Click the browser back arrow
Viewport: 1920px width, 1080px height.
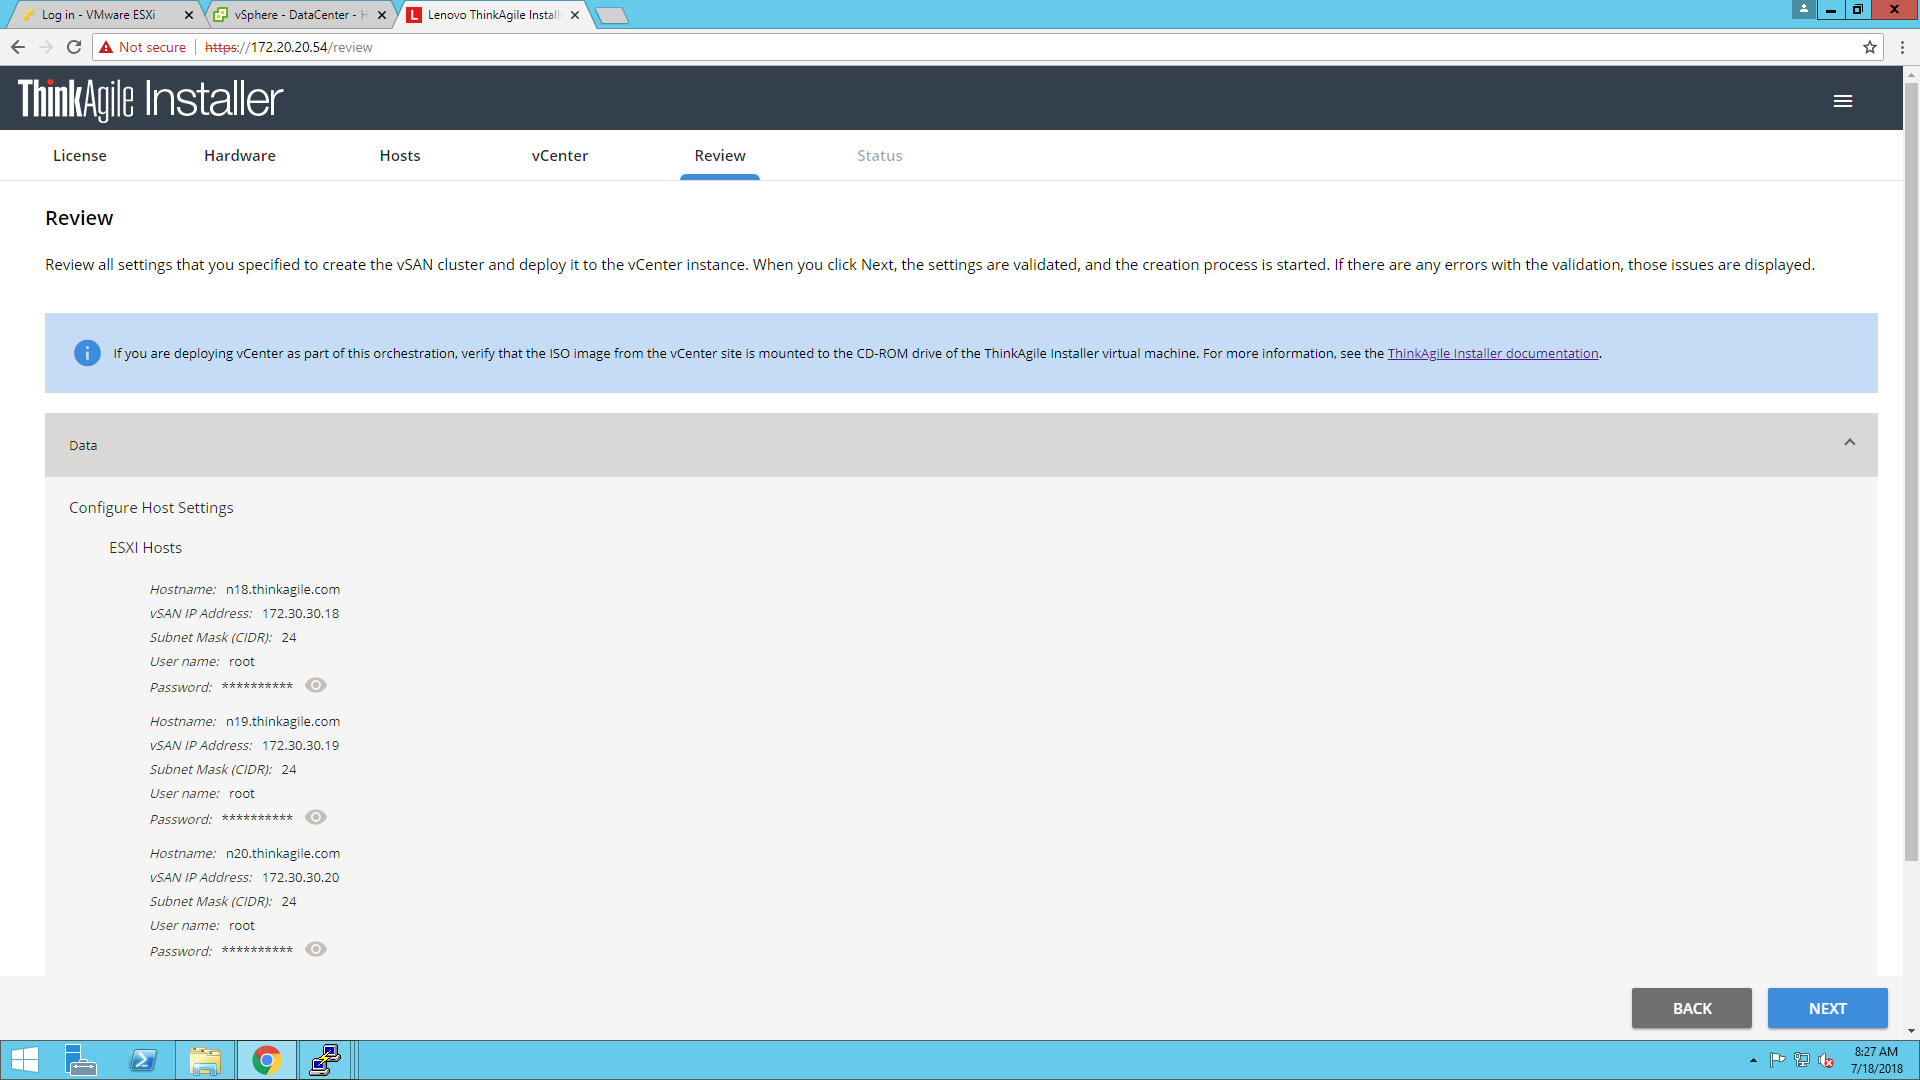18,47
